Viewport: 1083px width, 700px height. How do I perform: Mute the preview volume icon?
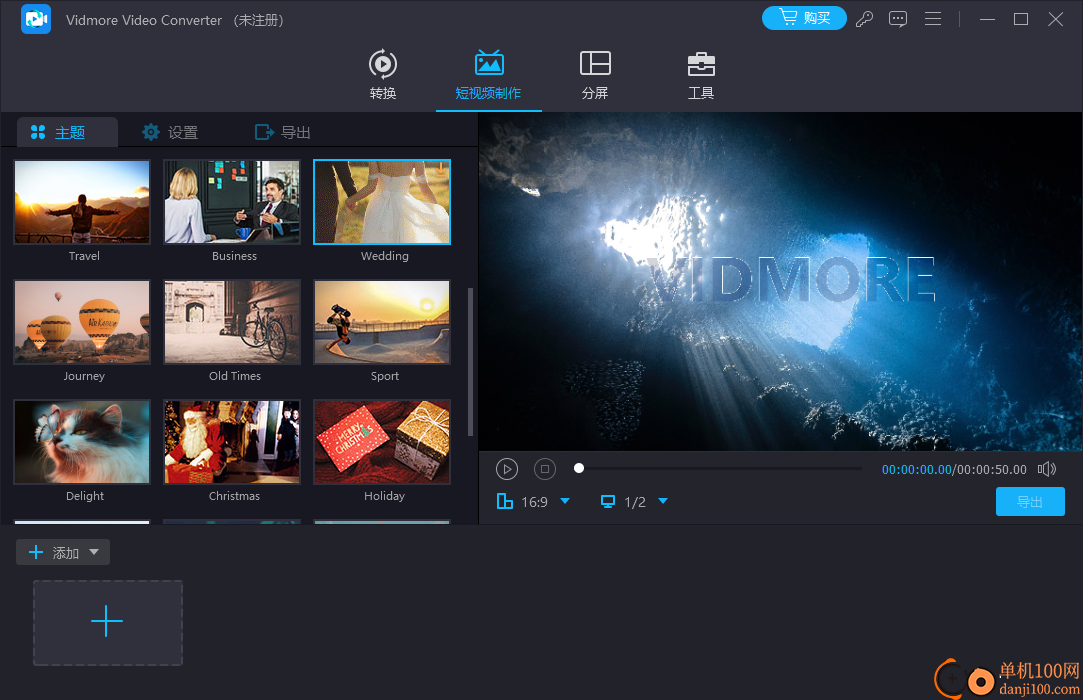tap(1046, 469)
